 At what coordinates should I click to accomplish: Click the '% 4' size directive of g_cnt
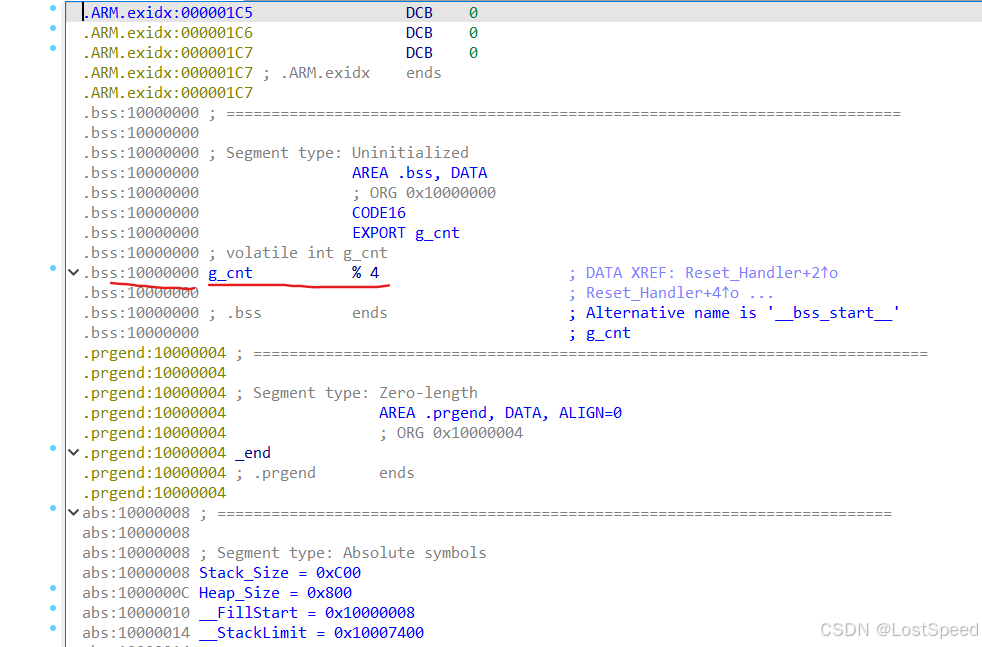(366, 273)
